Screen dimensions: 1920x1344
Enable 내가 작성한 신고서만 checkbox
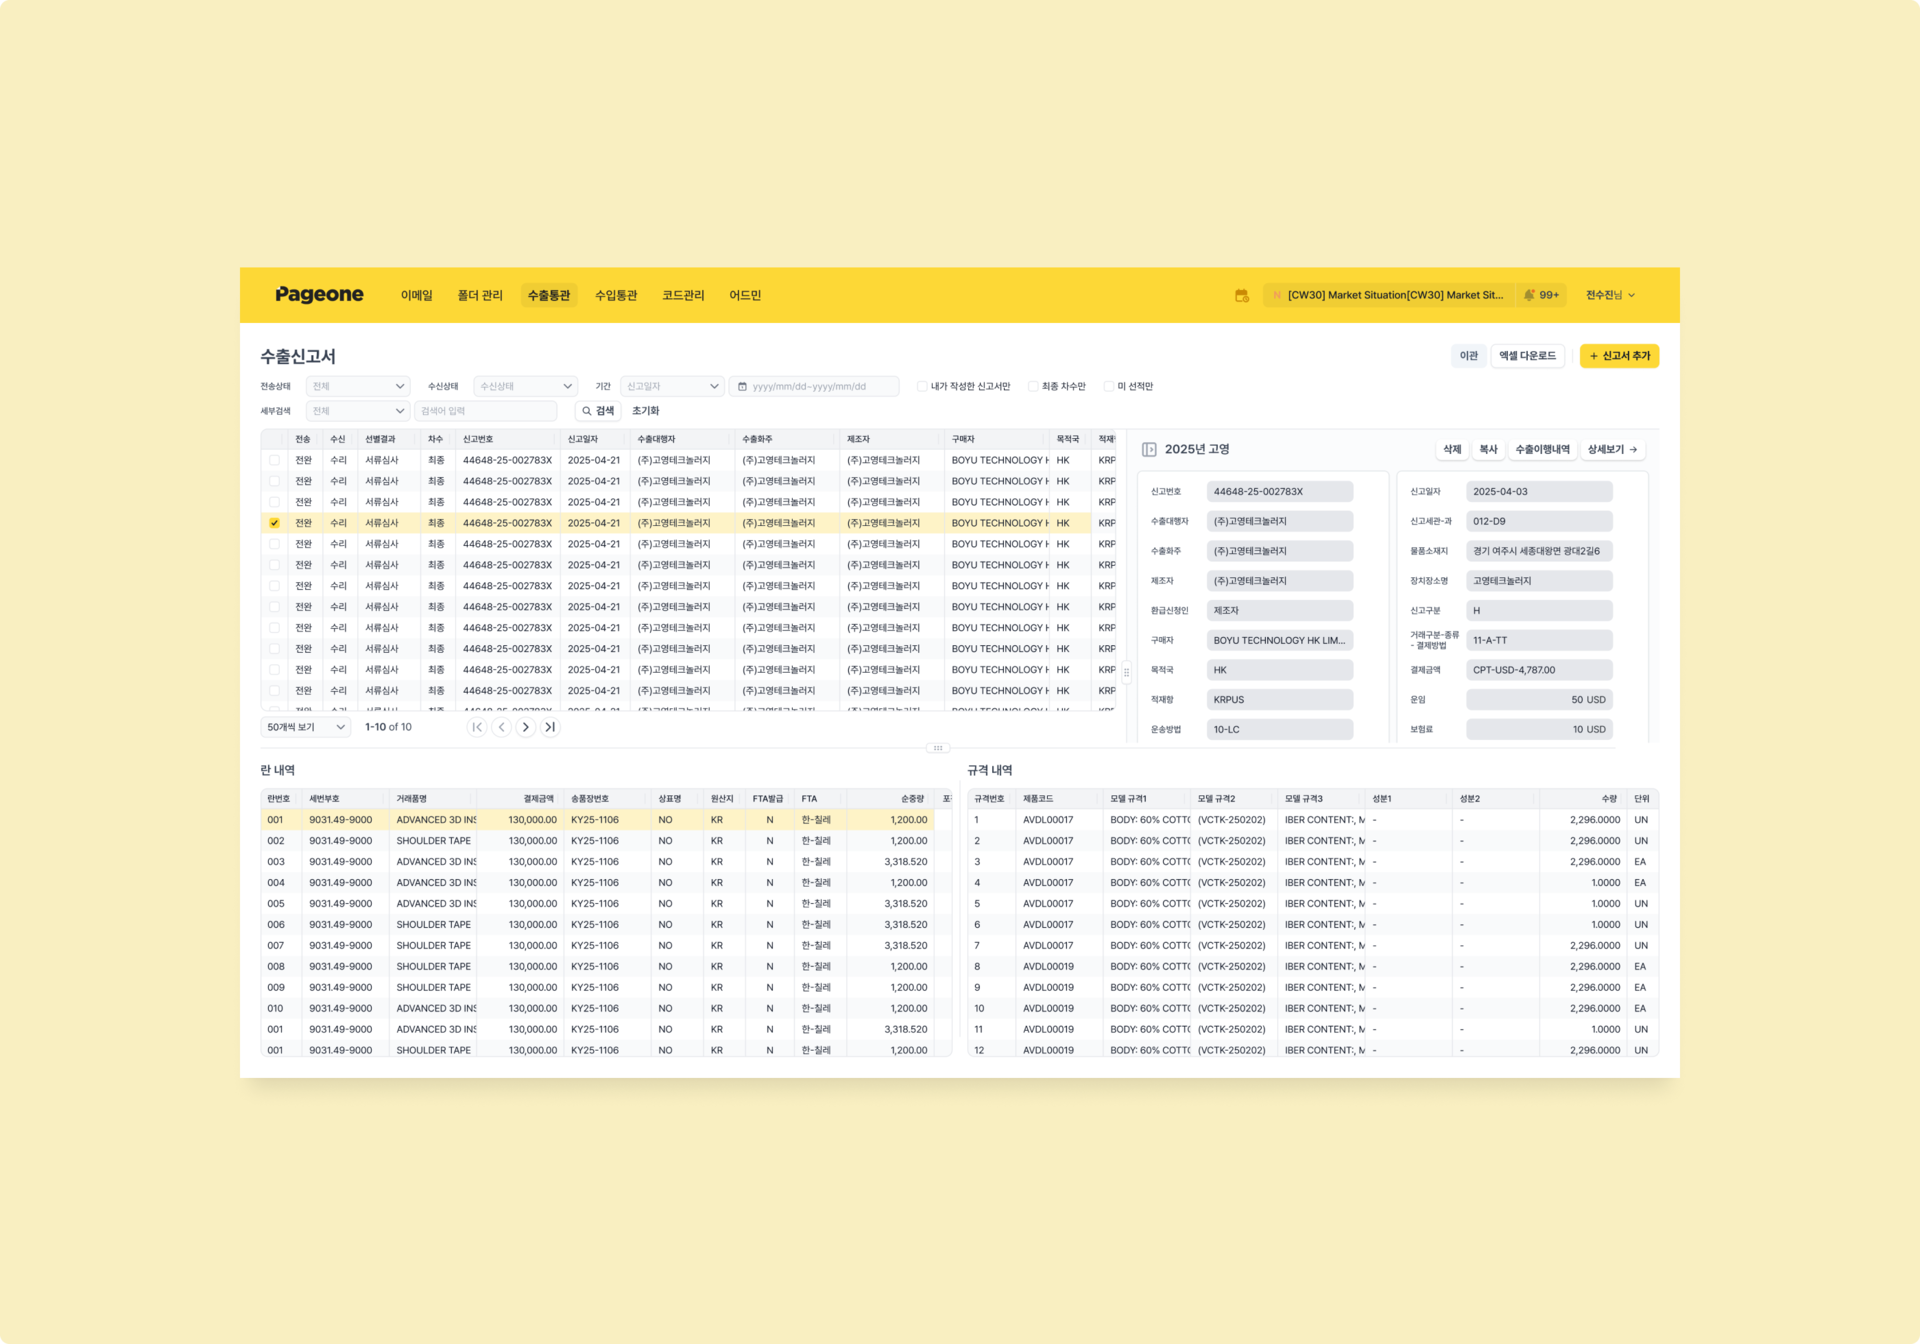point(922,386)
